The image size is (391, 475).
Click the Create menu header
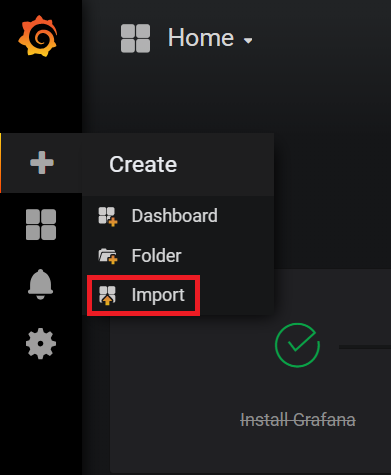click(143, 164)
